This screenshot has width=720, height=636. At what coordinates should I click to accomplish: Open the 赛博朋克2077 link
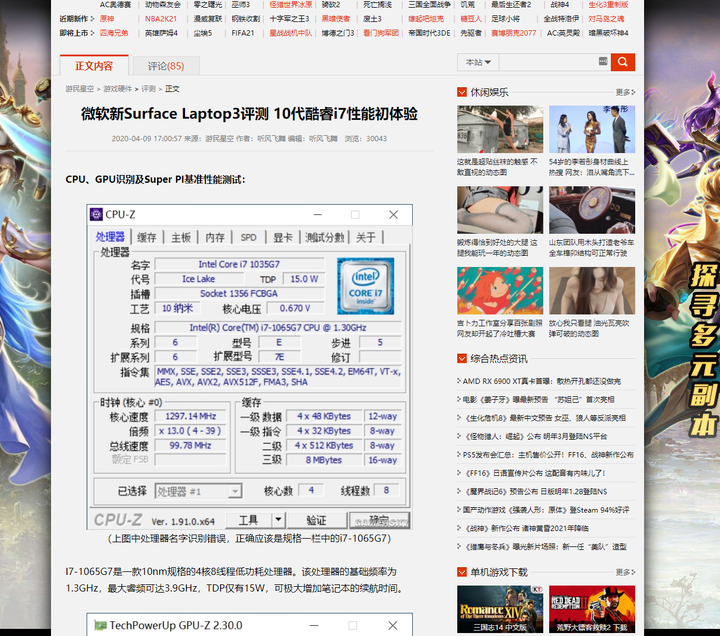tap(513, 33)
